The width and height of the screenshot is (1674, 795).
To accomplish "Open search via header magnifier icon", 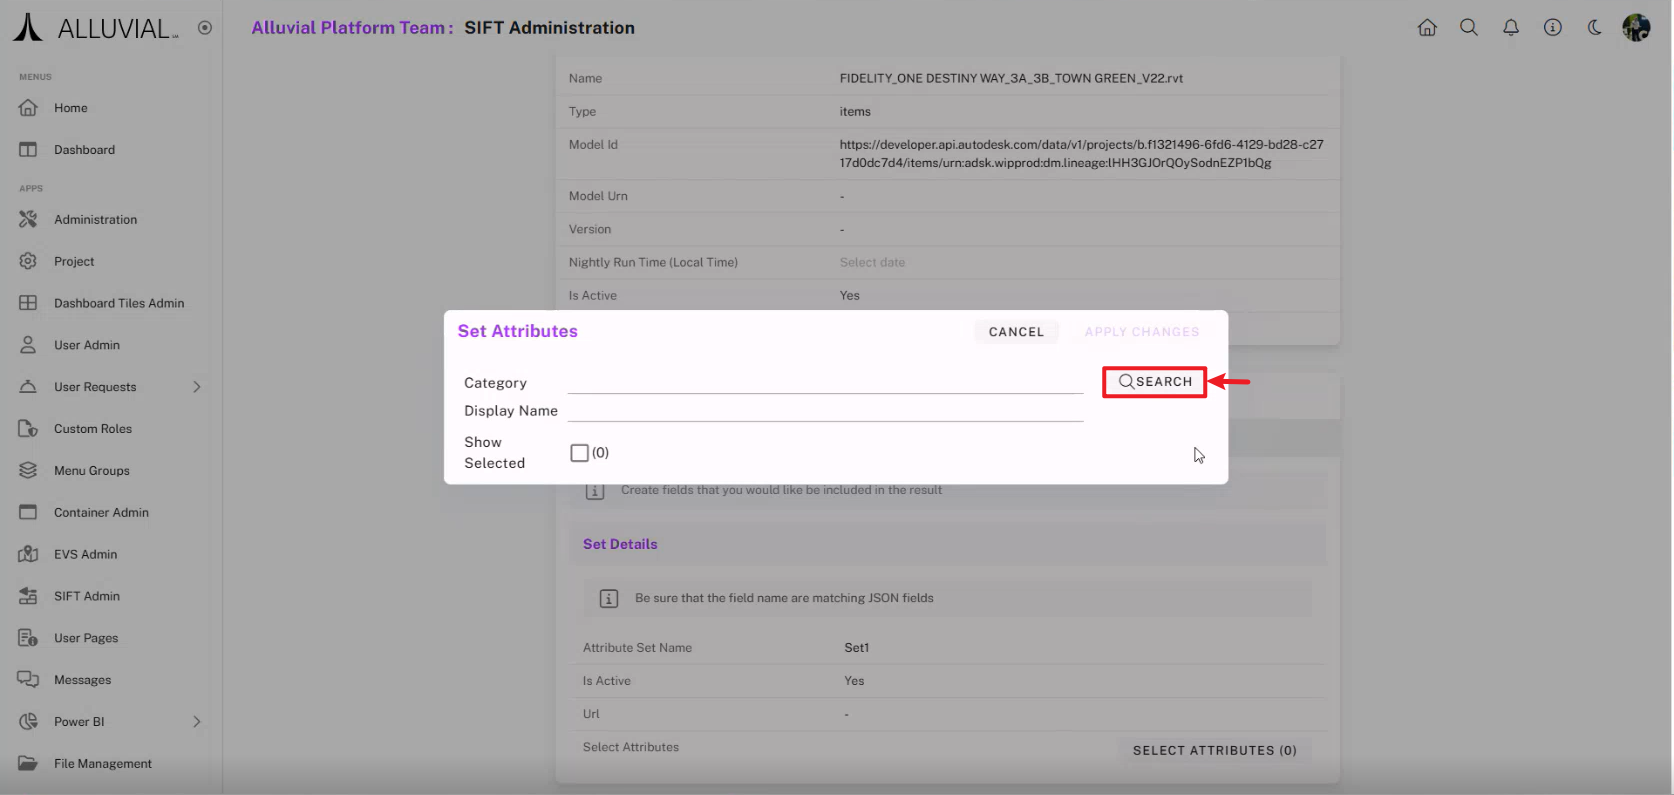I will point(1469,28).
